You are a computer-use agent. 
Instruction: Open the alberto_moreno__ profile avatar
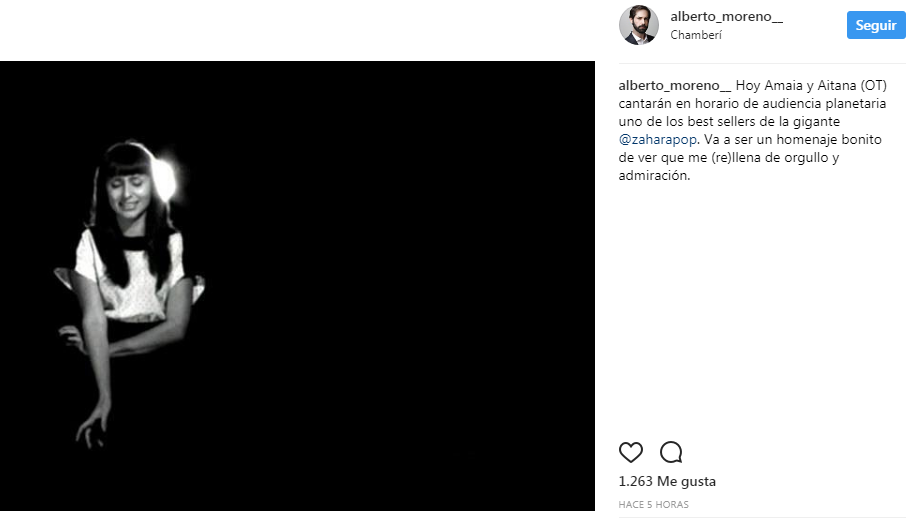(638, 25)
